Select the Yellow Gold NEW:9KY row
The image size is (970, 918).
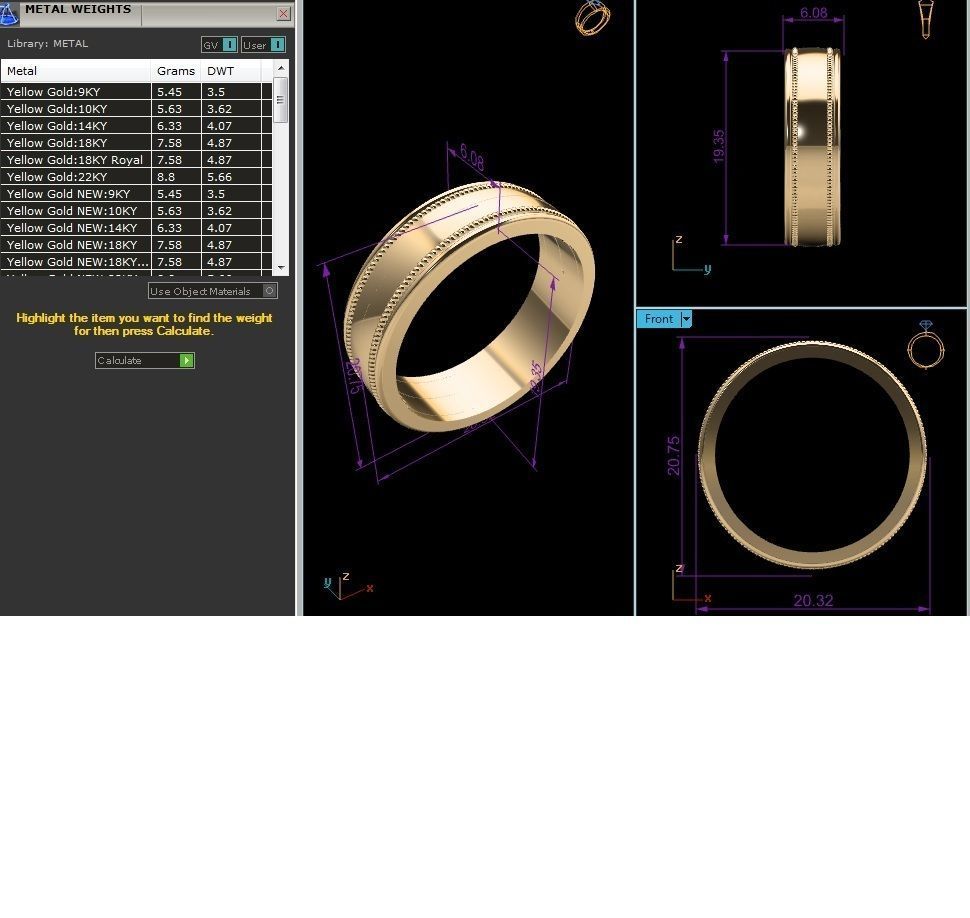pyautogui.click(x=136, y=194)
